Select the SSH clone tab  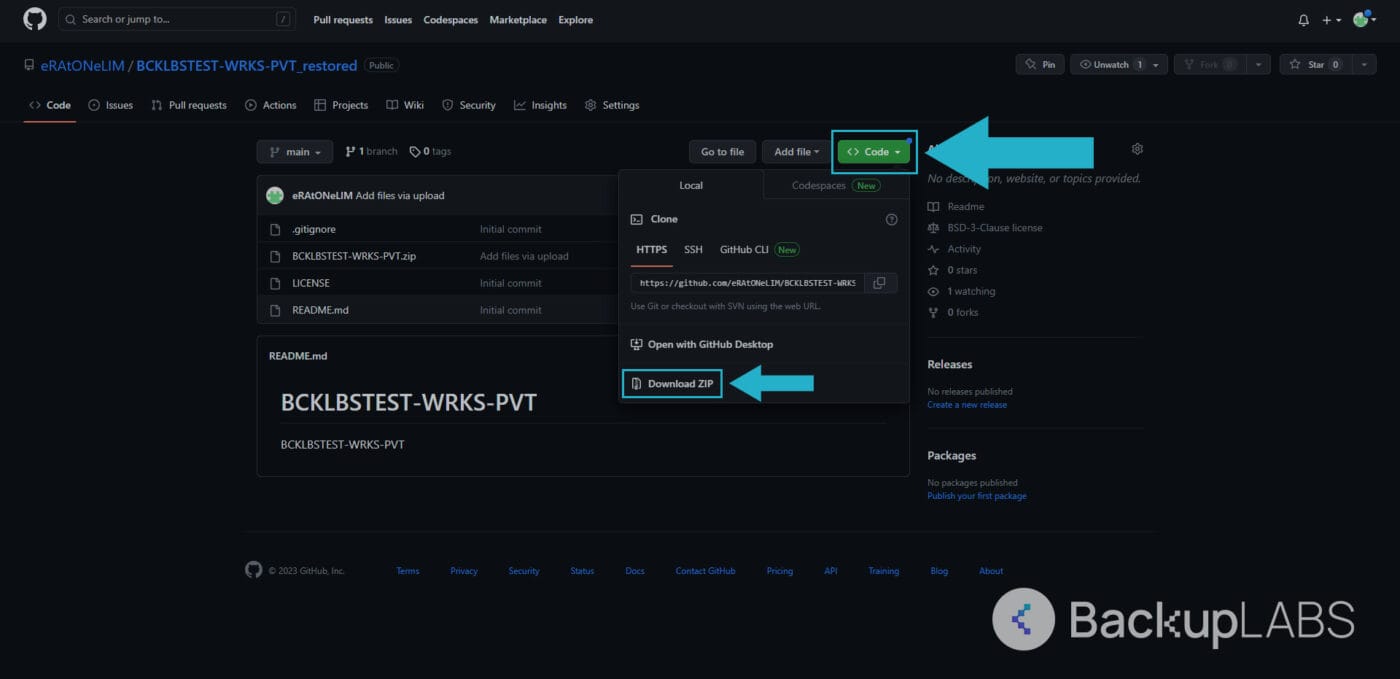pos(693,250)
